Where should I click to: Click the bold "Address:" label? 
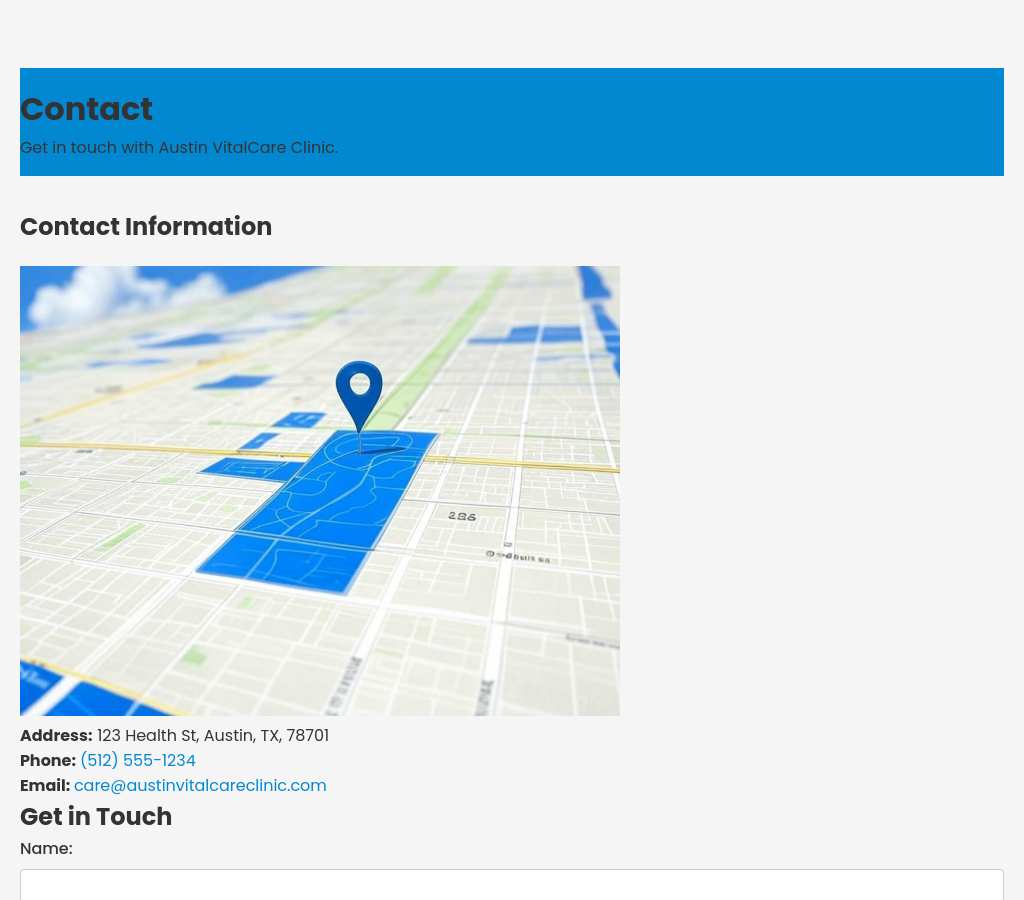coord(56,736)
